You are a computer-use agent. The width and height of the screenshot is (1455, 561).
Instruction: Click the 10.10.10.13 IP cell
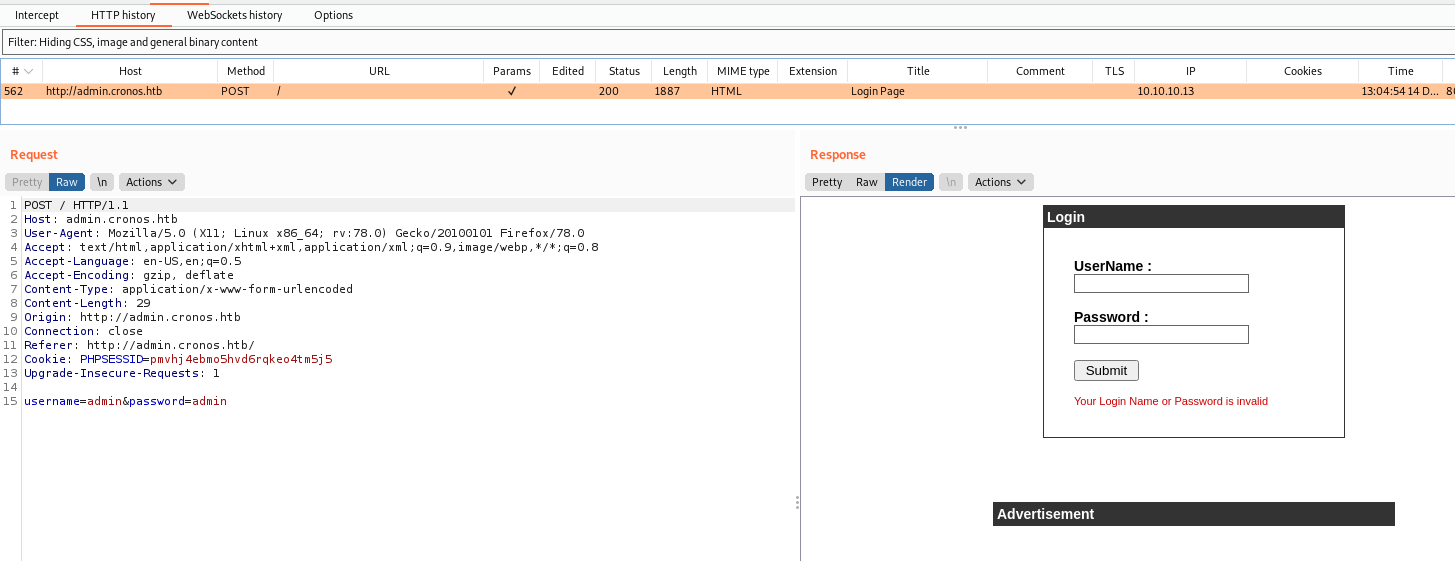[x=1166, y=91]
